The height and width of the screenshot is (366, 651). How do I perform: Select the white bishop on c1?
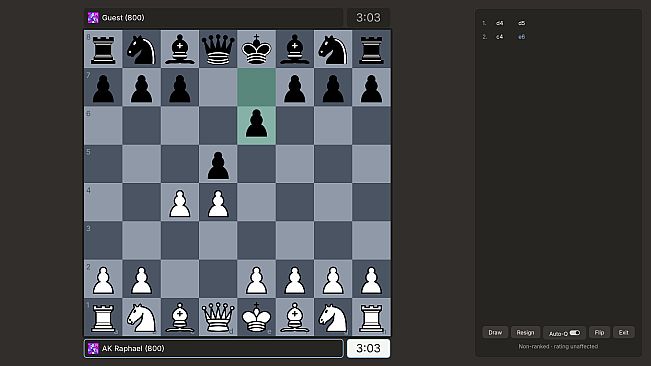pyautogui.click(x=180, y=317)
